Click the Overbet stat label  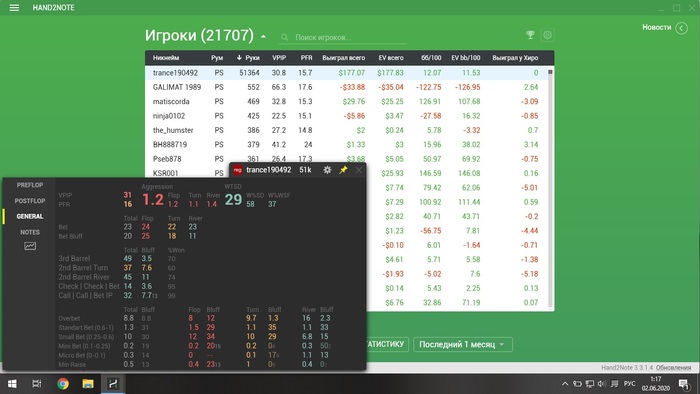tap(69, 319)
